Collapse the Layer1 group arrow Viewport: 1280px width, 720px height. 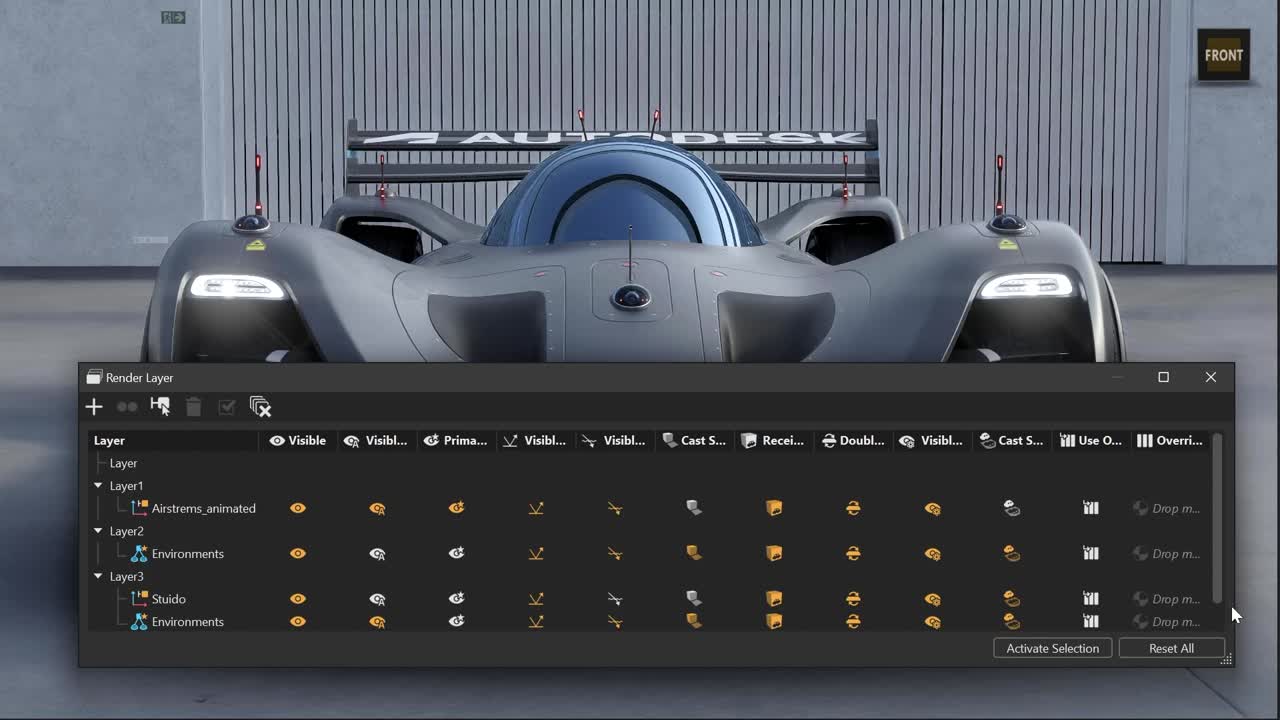(x=98, y=486)
